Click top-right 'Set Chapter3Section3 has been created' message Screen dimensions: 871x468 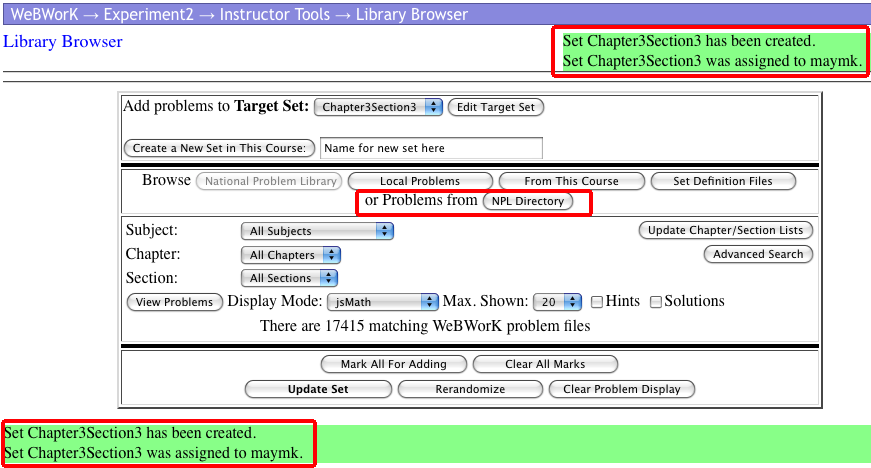[689, 41]
